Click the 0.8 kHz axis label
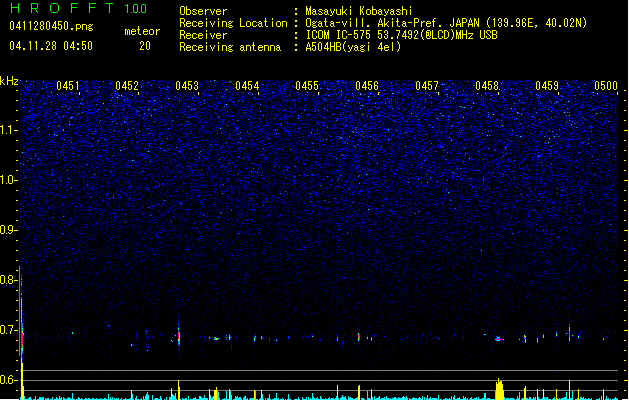This screenshot has width=629, height=400. point(8,280)
